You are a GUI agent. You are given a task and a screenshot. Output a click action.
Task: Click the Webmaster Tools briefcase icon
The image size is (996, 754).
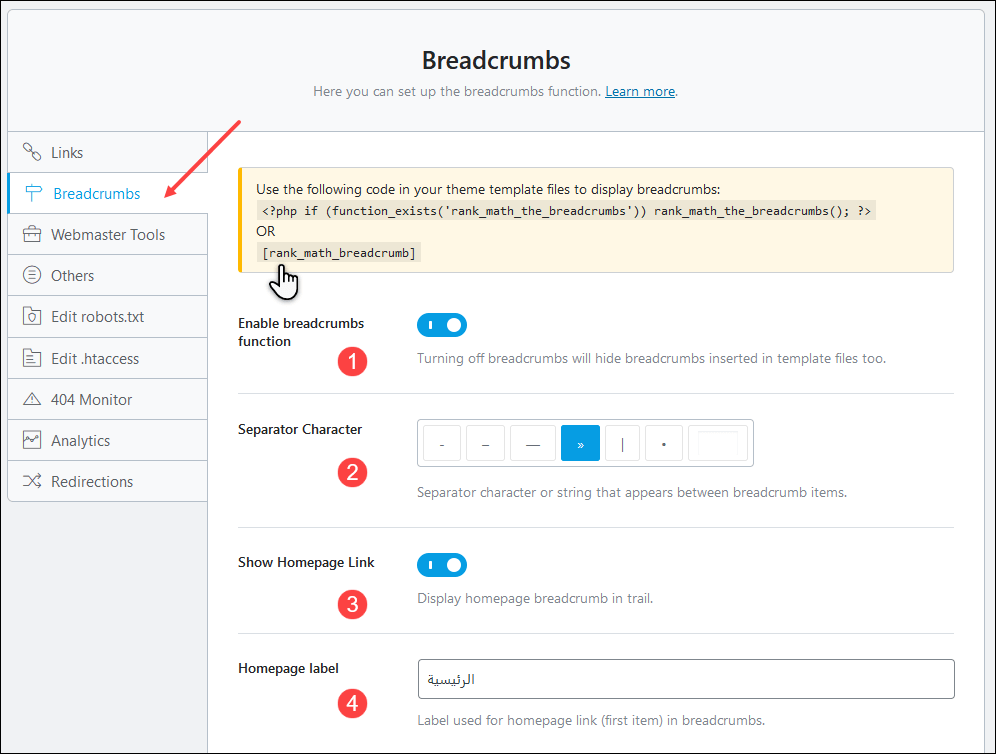click(x=32, y=234)
